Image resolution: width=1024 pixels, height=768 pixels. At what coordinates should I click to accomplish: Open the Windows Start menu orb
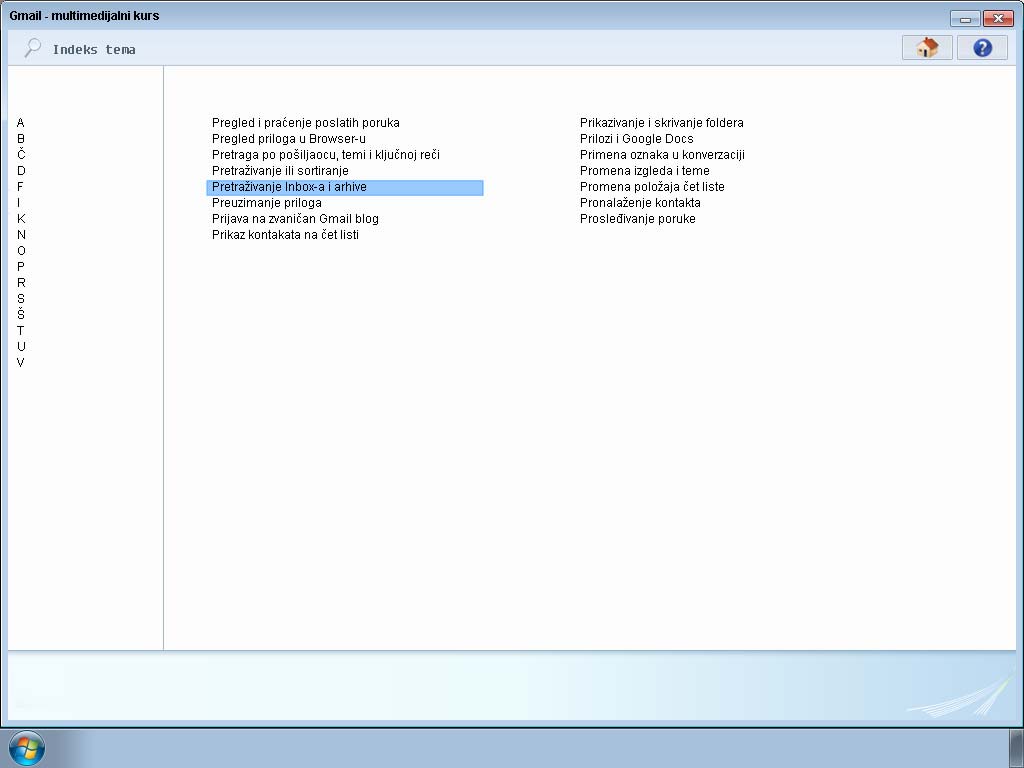[26, 748]
